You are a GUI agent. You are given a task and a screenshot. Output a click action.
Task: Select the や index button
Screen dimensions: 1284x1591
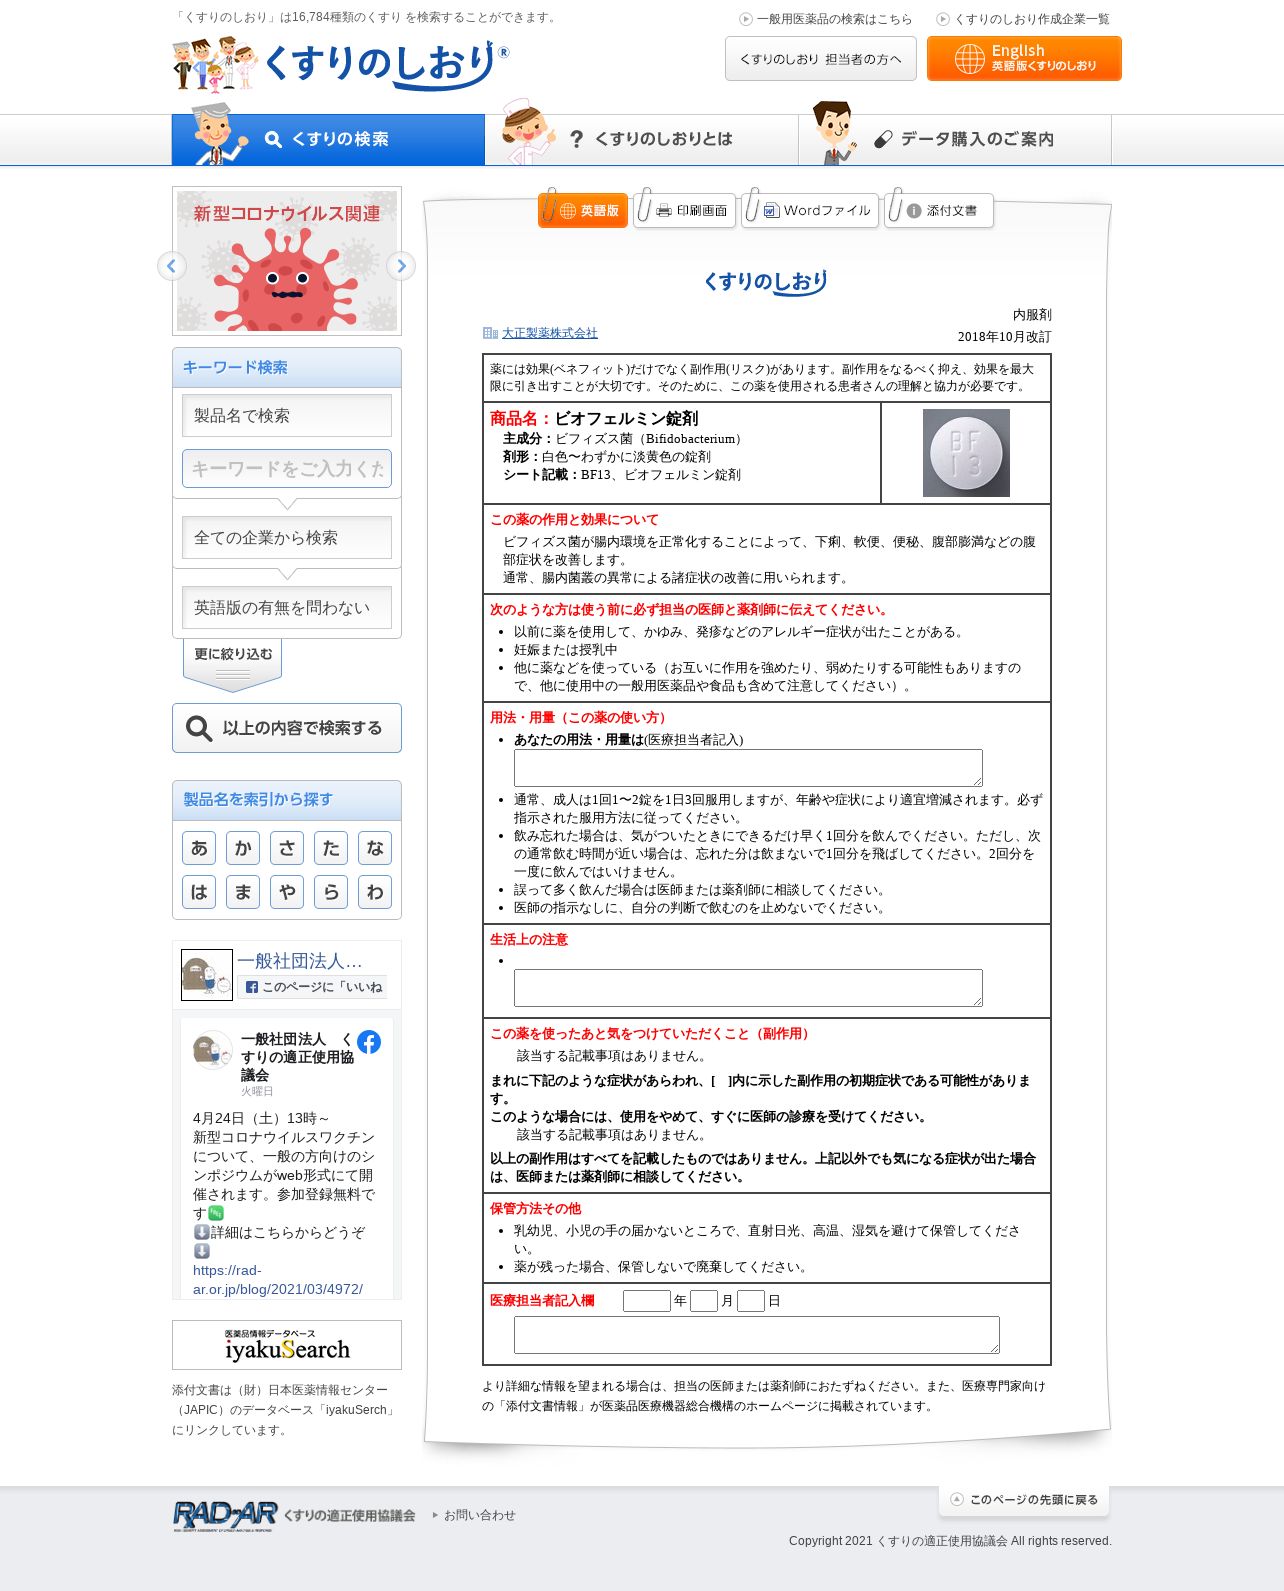point(287,892)
